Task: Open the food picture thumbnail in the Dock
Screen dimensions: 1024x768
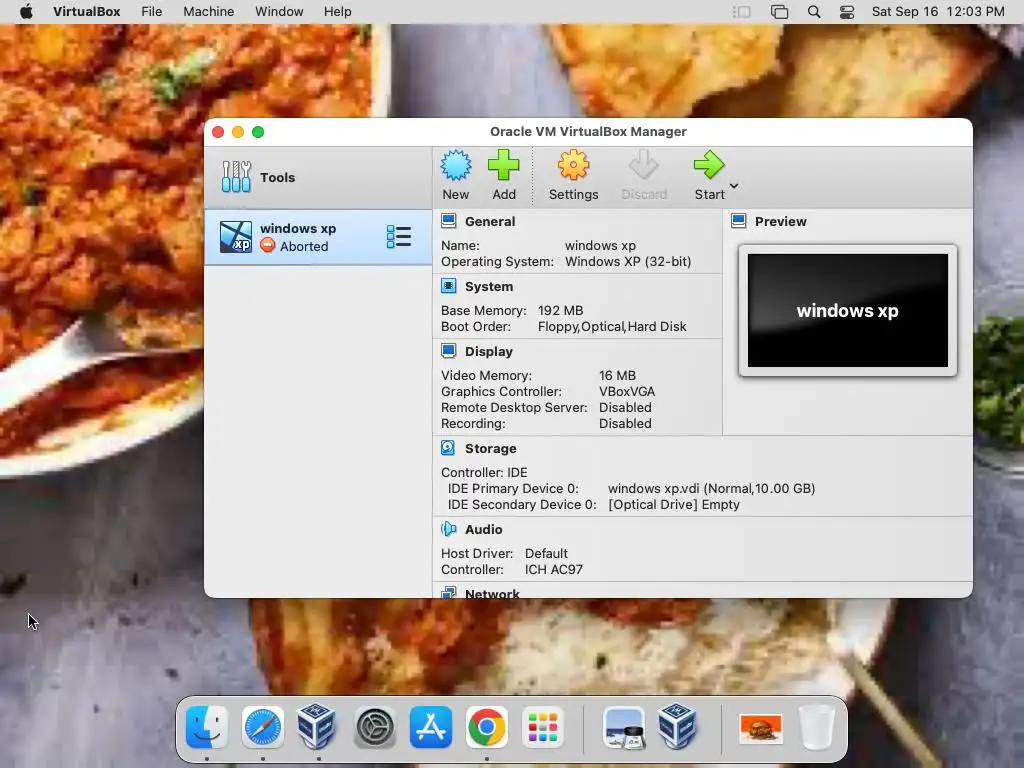Action: pyautogui.click(x=760, y=728)
